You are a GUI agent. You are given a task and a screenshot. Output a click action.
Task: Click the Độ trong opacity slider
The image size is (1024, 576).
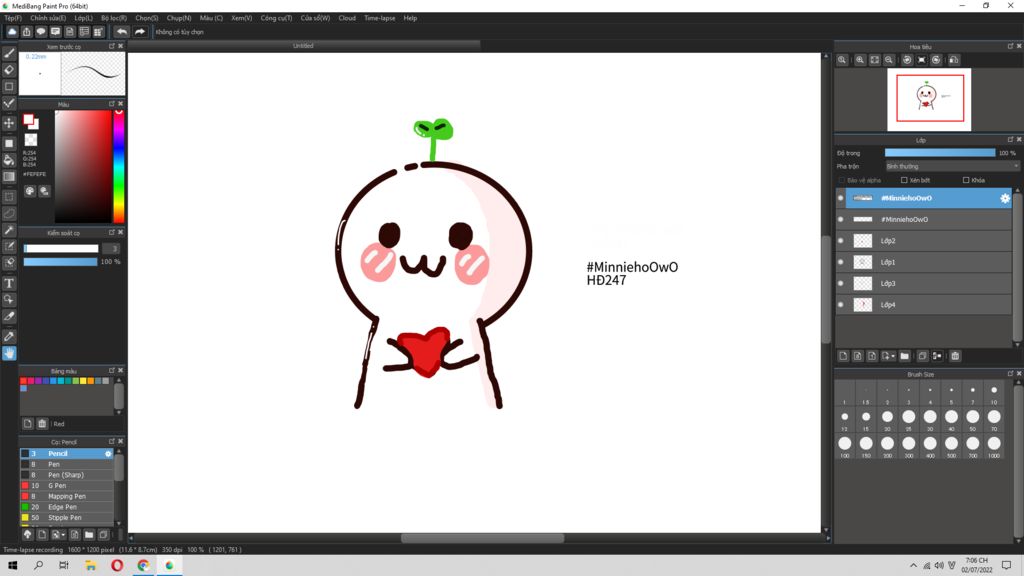point(939,153)
